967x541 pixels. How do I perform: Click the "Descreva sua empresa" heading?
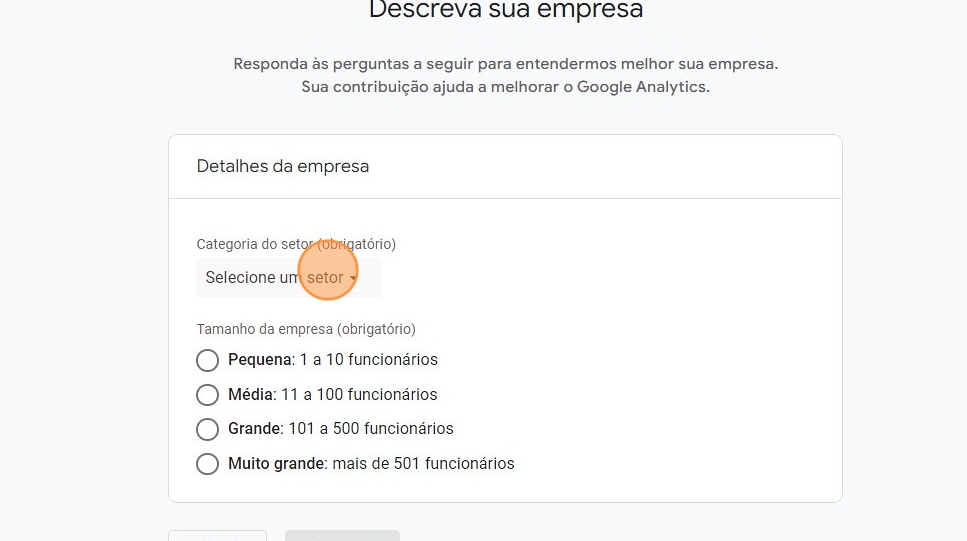pyautogui.click(x=505, y=12)
